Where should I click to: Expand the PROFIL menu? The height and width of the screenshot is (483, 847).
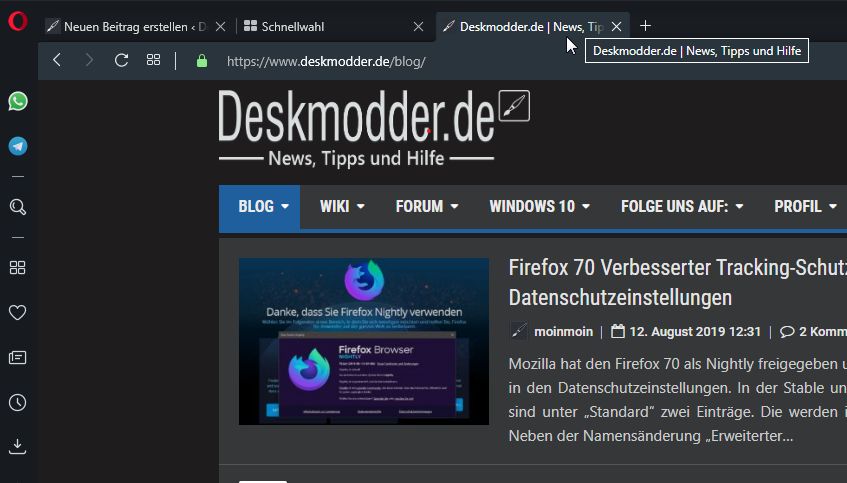click(806, 206)
